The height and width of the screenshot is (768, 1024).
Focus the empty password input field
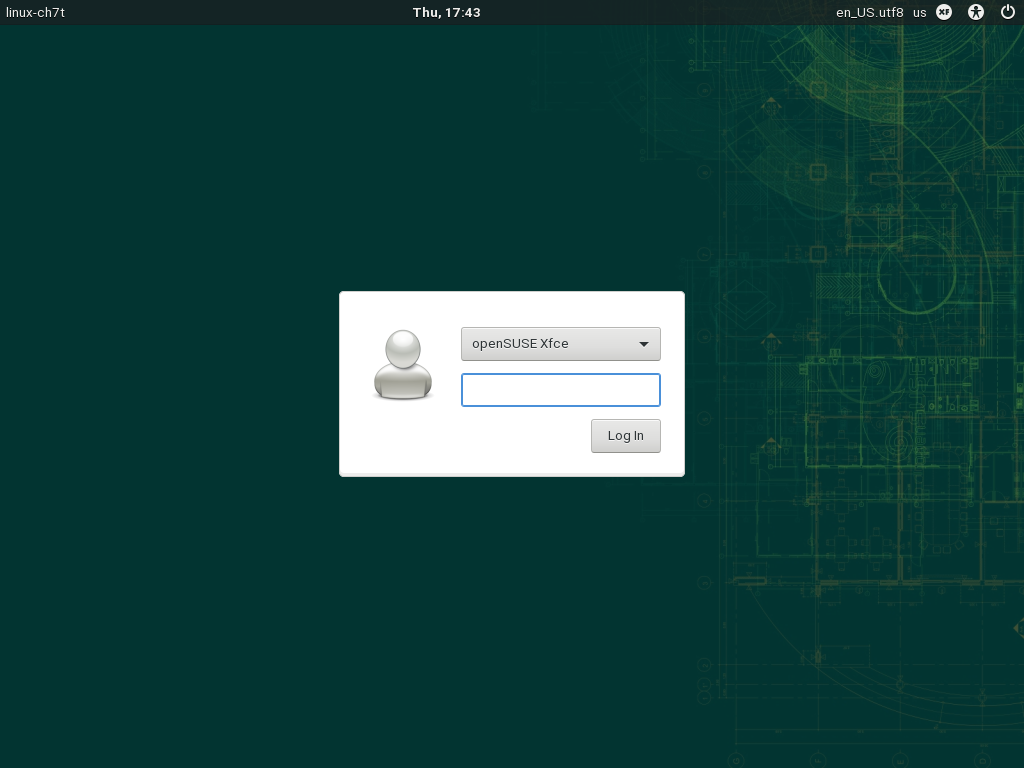pyautogui.click(x=560, y=390)
